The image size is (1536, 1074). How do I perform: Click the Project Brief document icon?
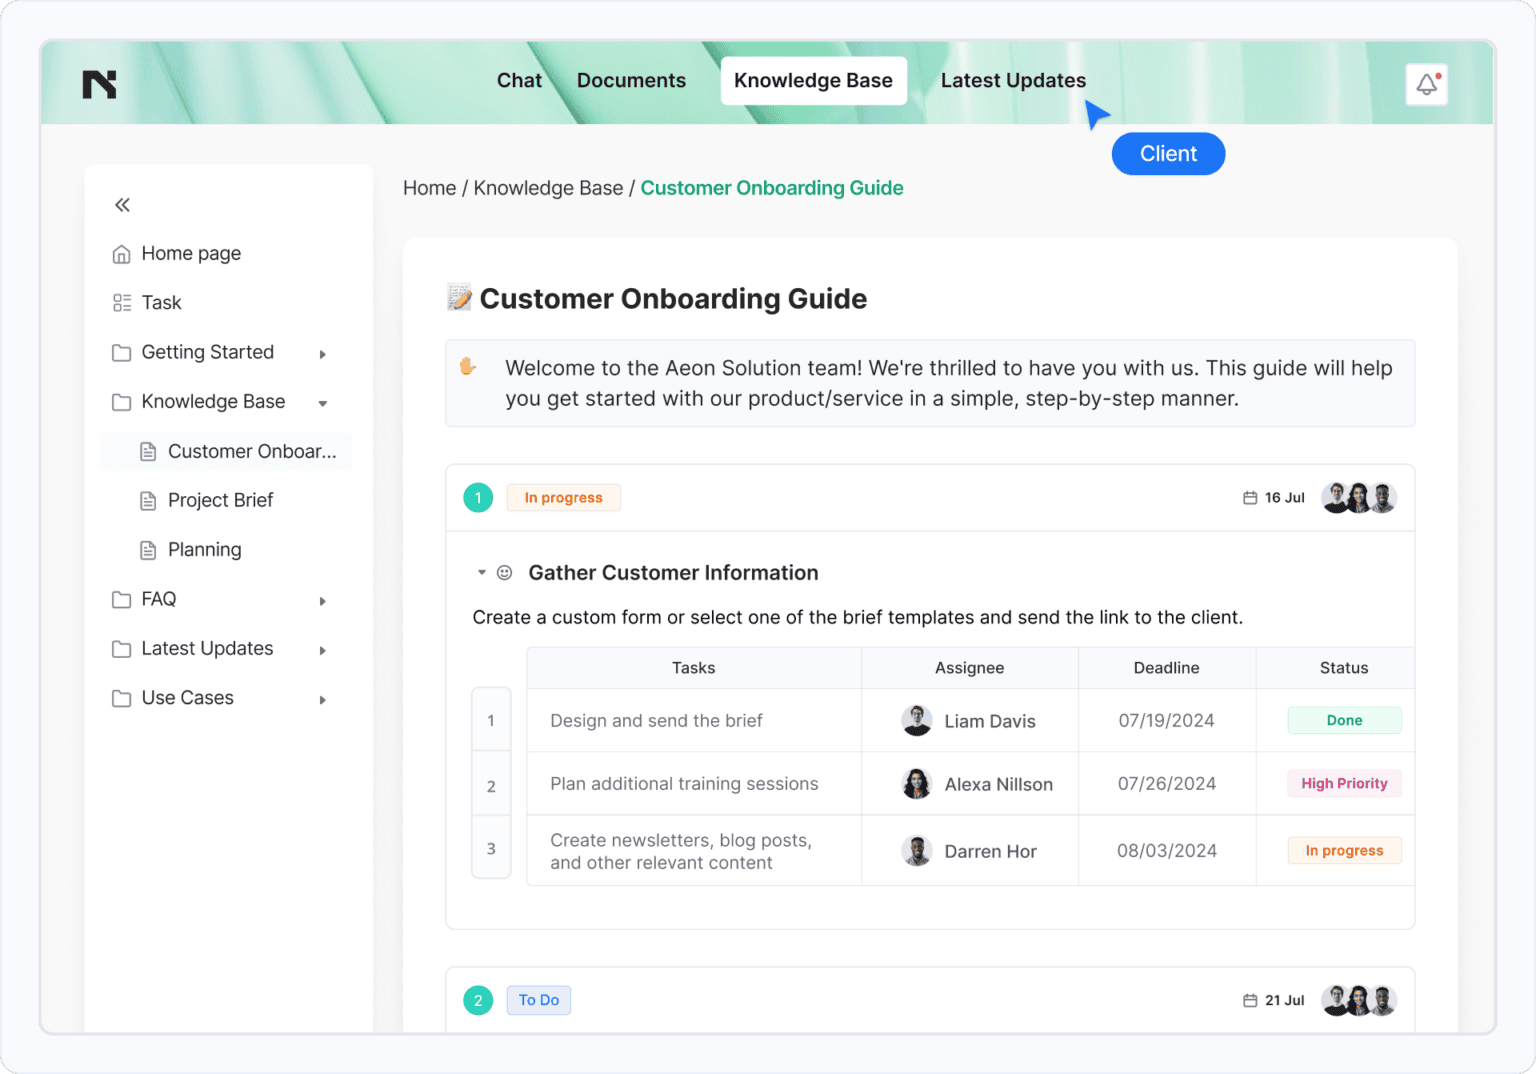pos(148,500)
